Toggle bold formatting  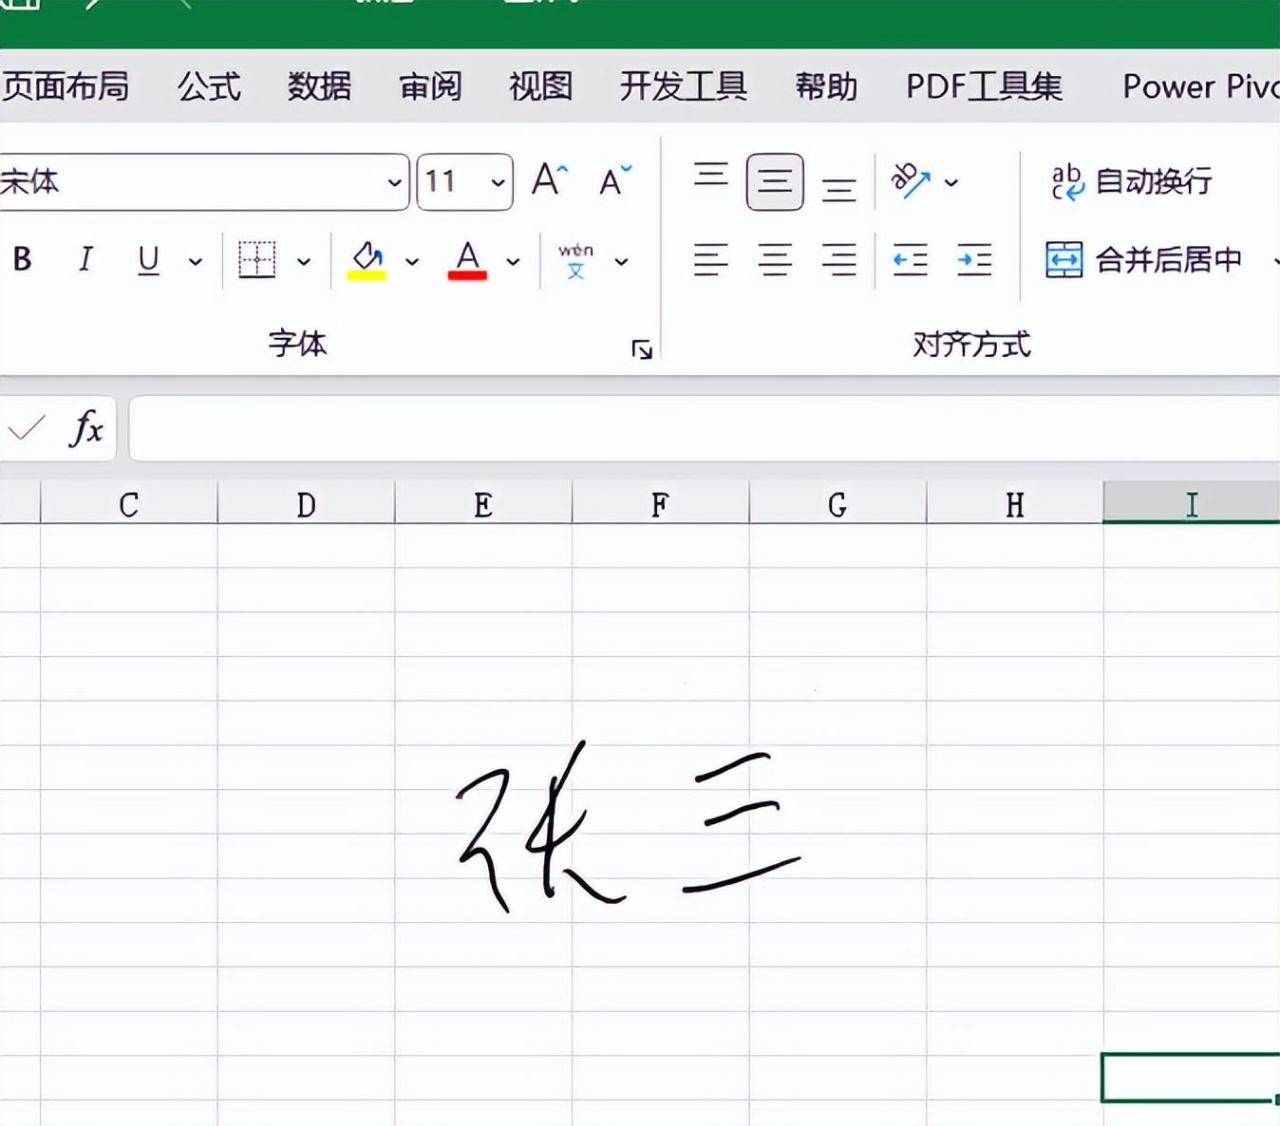(22, 260)
